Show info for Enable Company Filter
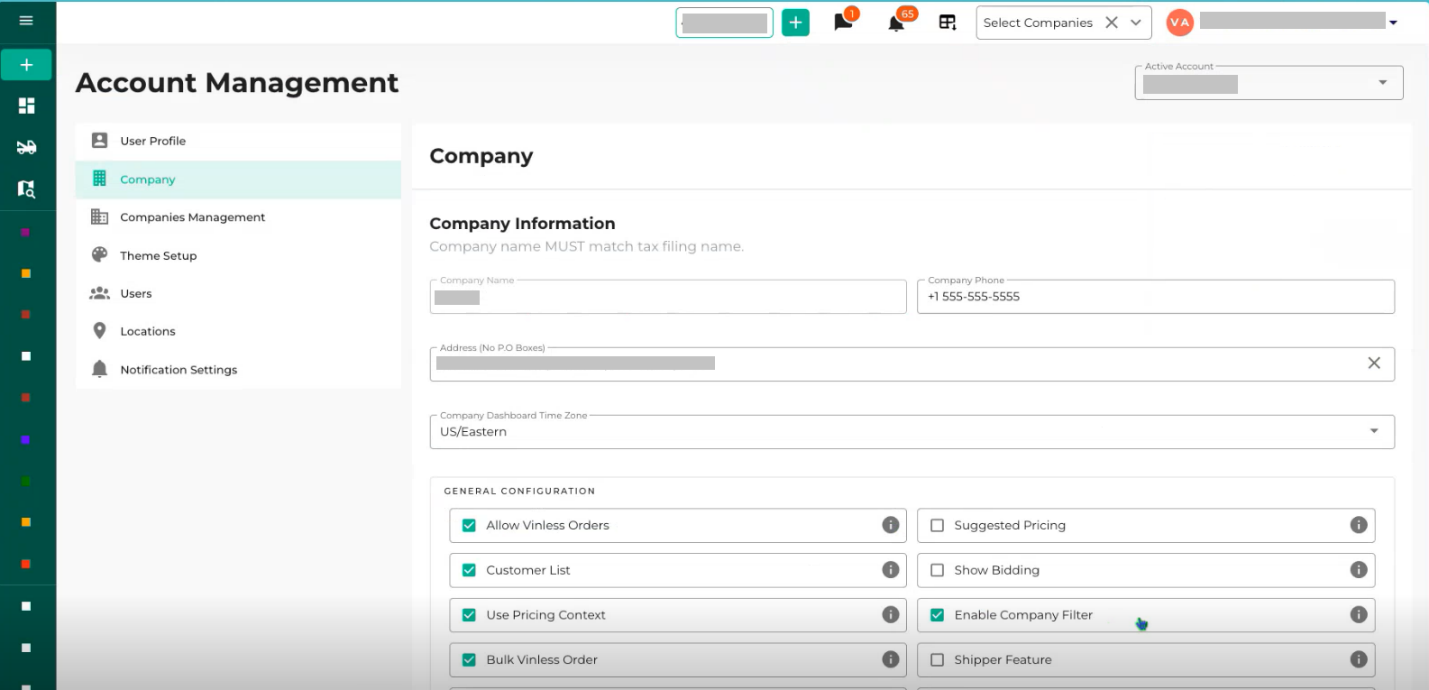The image size is (1429, 690). pyautogui.click(x=1358, y=615)
